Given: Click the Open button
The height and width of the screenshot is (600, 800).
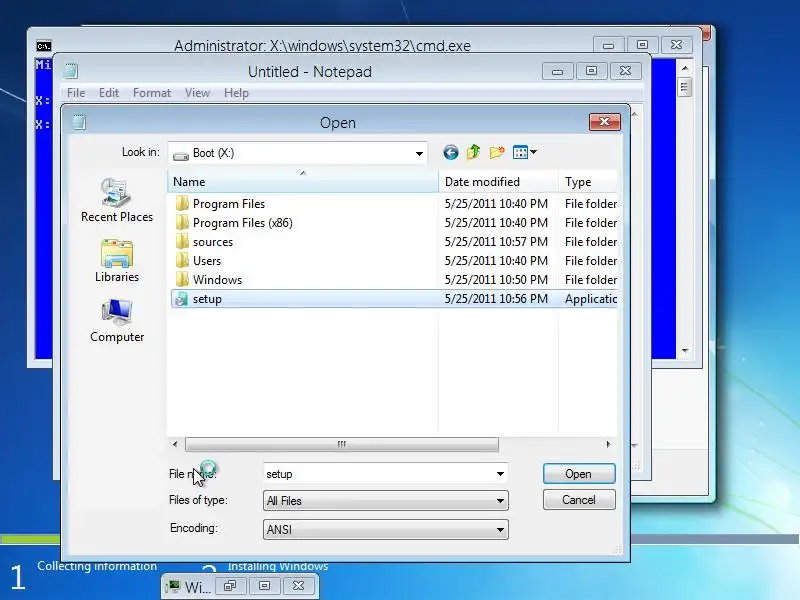Looking at the screenshot, I should (579, 474).
